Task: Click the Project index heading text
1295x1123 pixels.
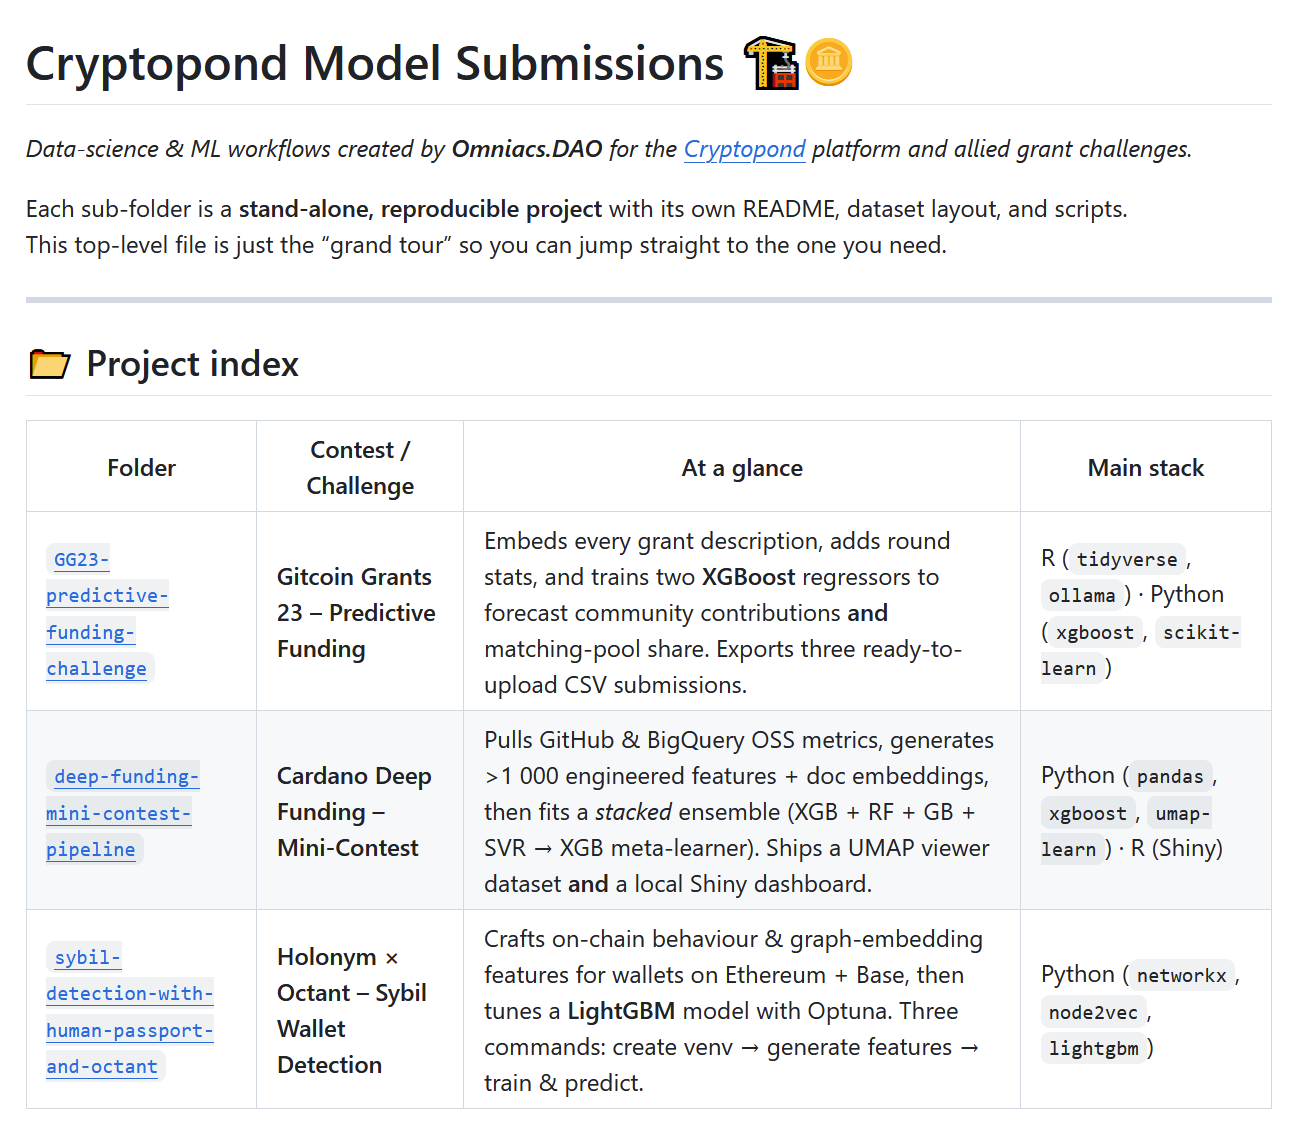Action: [x=192, y=364]
